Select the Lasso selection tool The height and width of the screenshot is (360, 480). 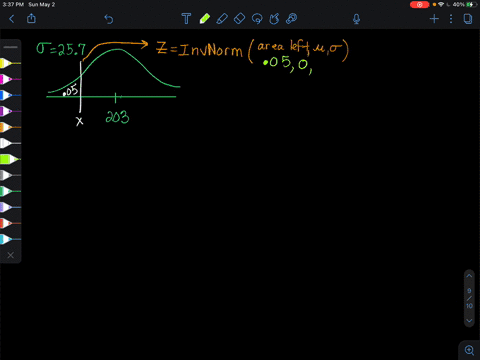257,19
